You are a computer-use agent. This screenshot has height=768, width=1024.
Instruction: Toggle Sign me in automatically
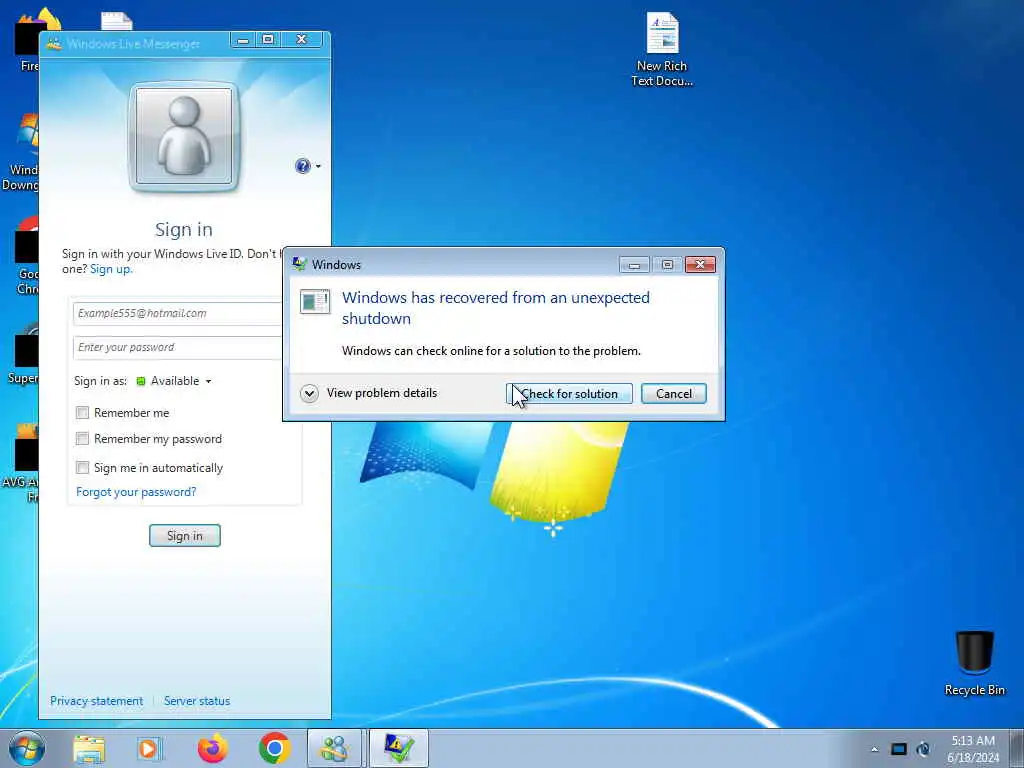pyautogui.click(x=82, y=468)
